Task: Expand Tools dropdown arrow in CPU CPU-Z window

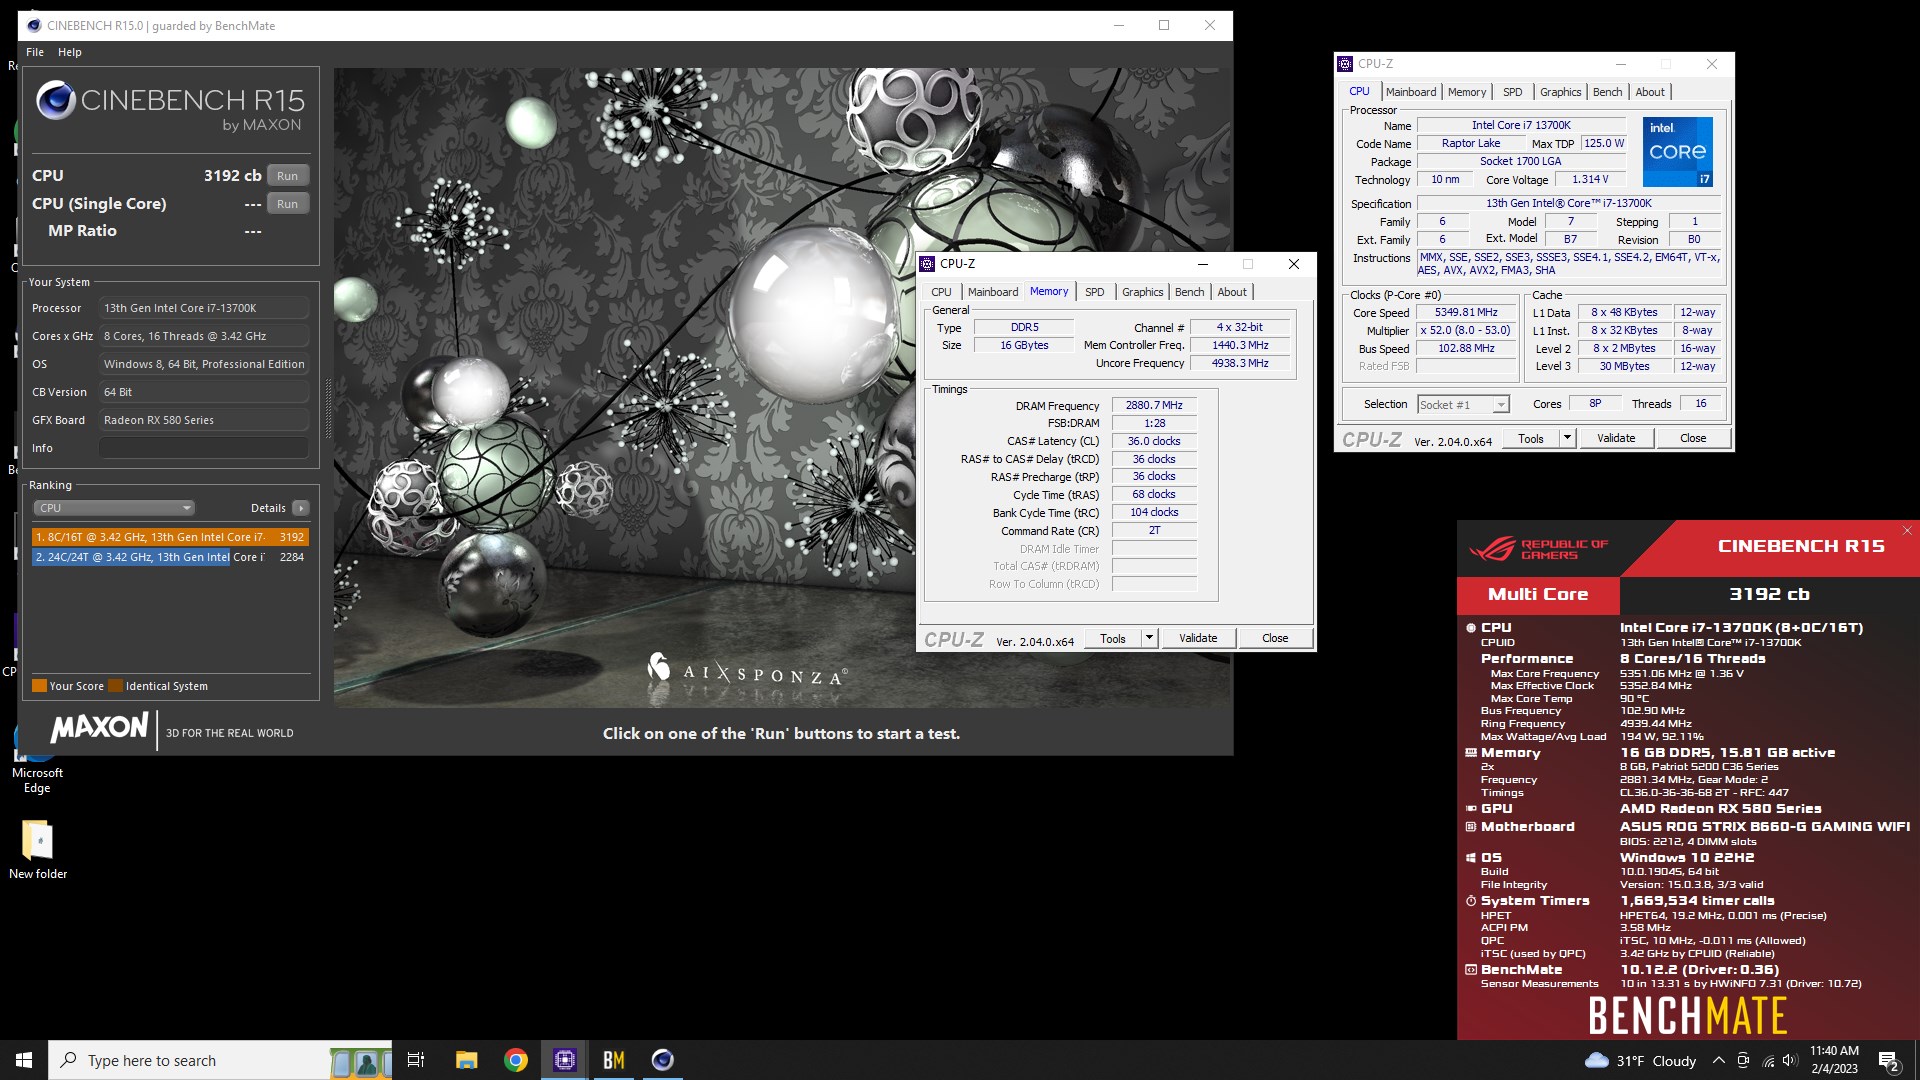Action: (1567, 439)
